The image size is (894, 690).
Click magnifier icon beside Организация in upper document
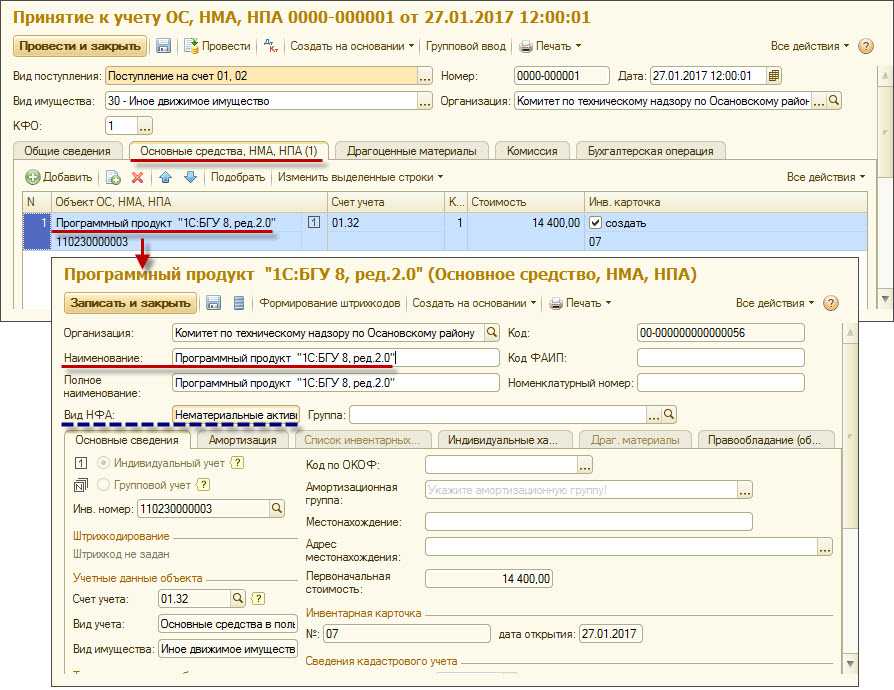(834, 101)
